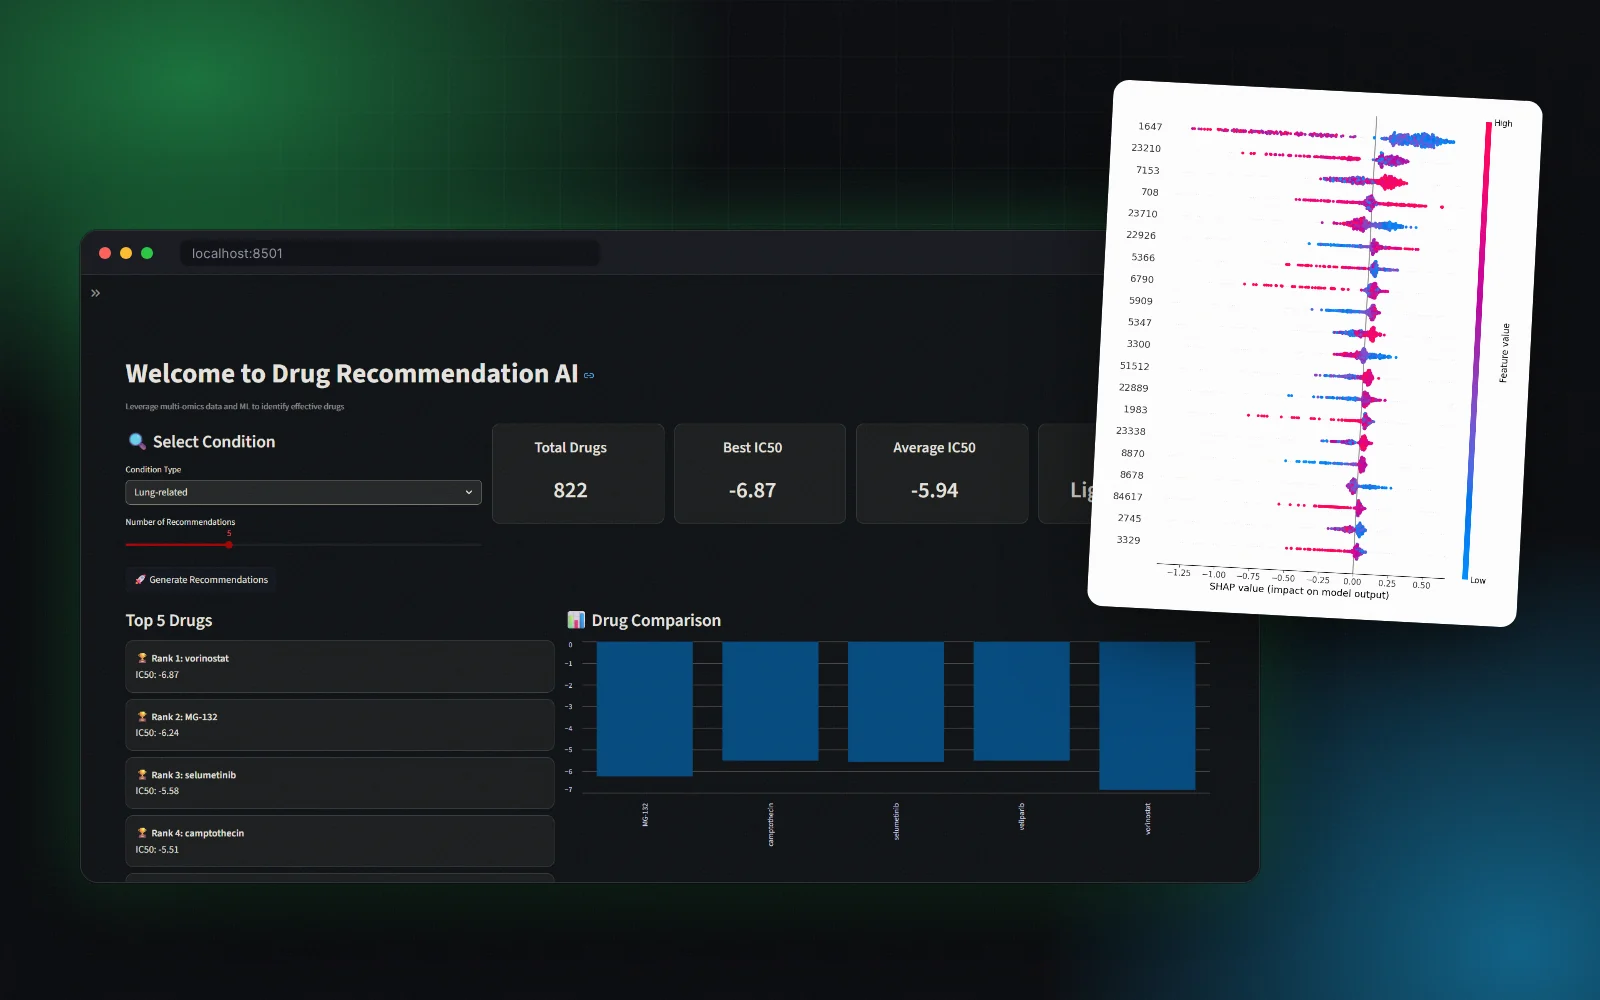This screenshot has height=1000, width=1600.
Task: Click the rocket icon in Generate Recommendations
Action: click(141, 580)
